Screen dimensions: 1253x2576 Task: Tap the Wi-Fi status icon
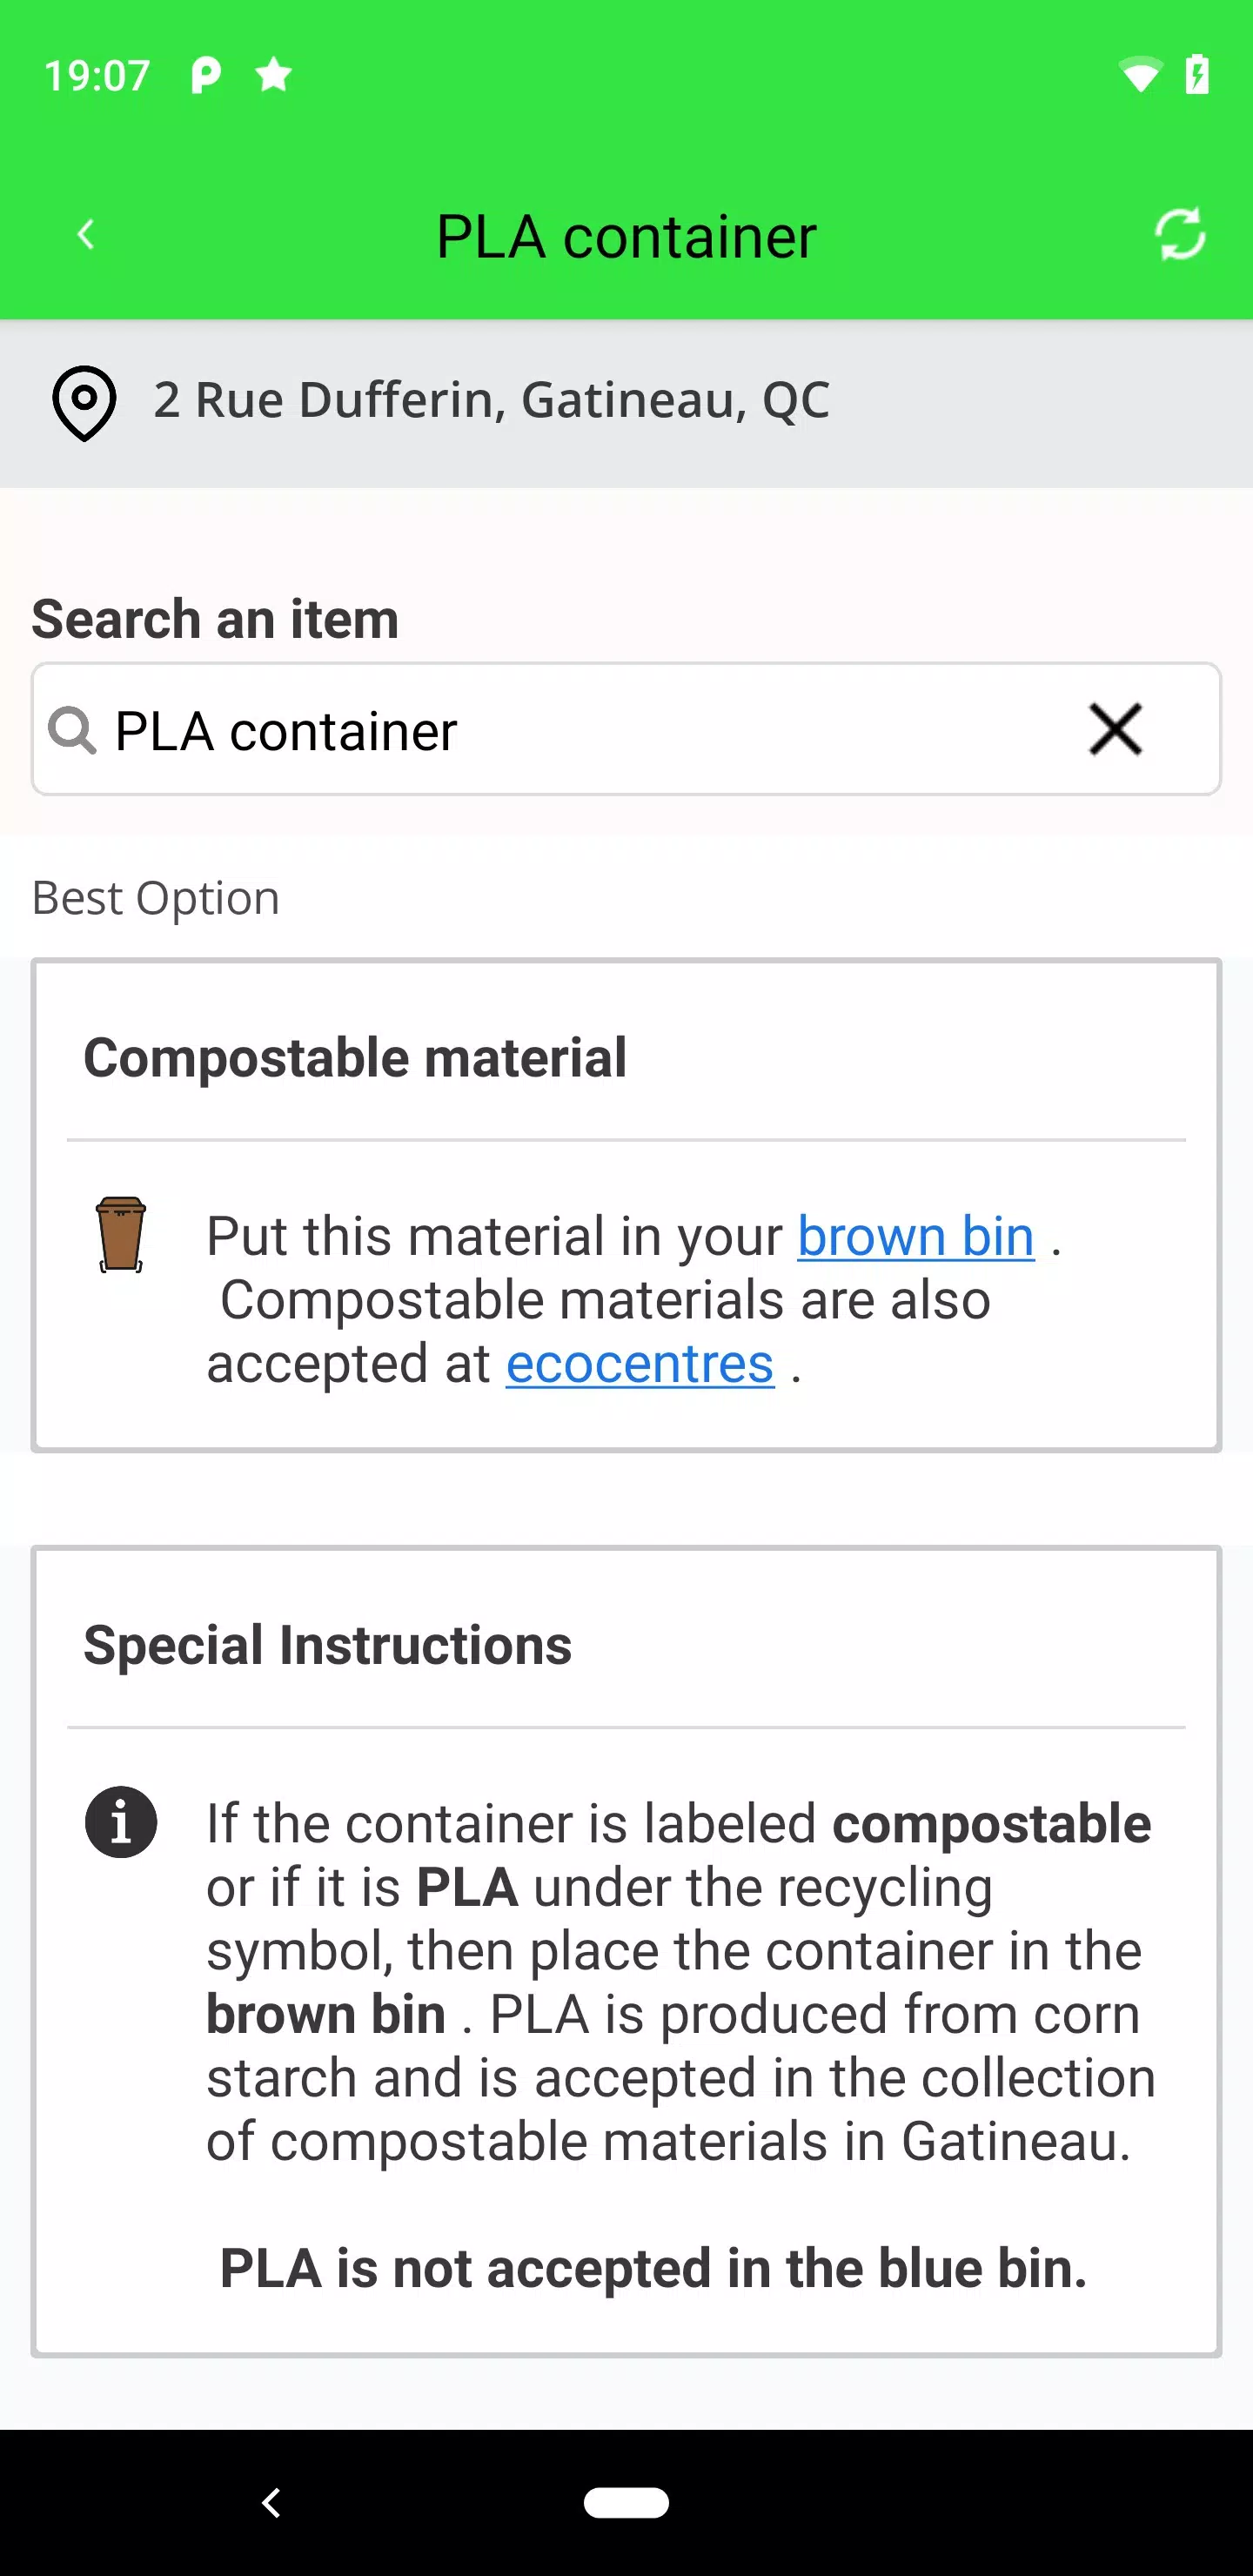tap(1140, 75)
